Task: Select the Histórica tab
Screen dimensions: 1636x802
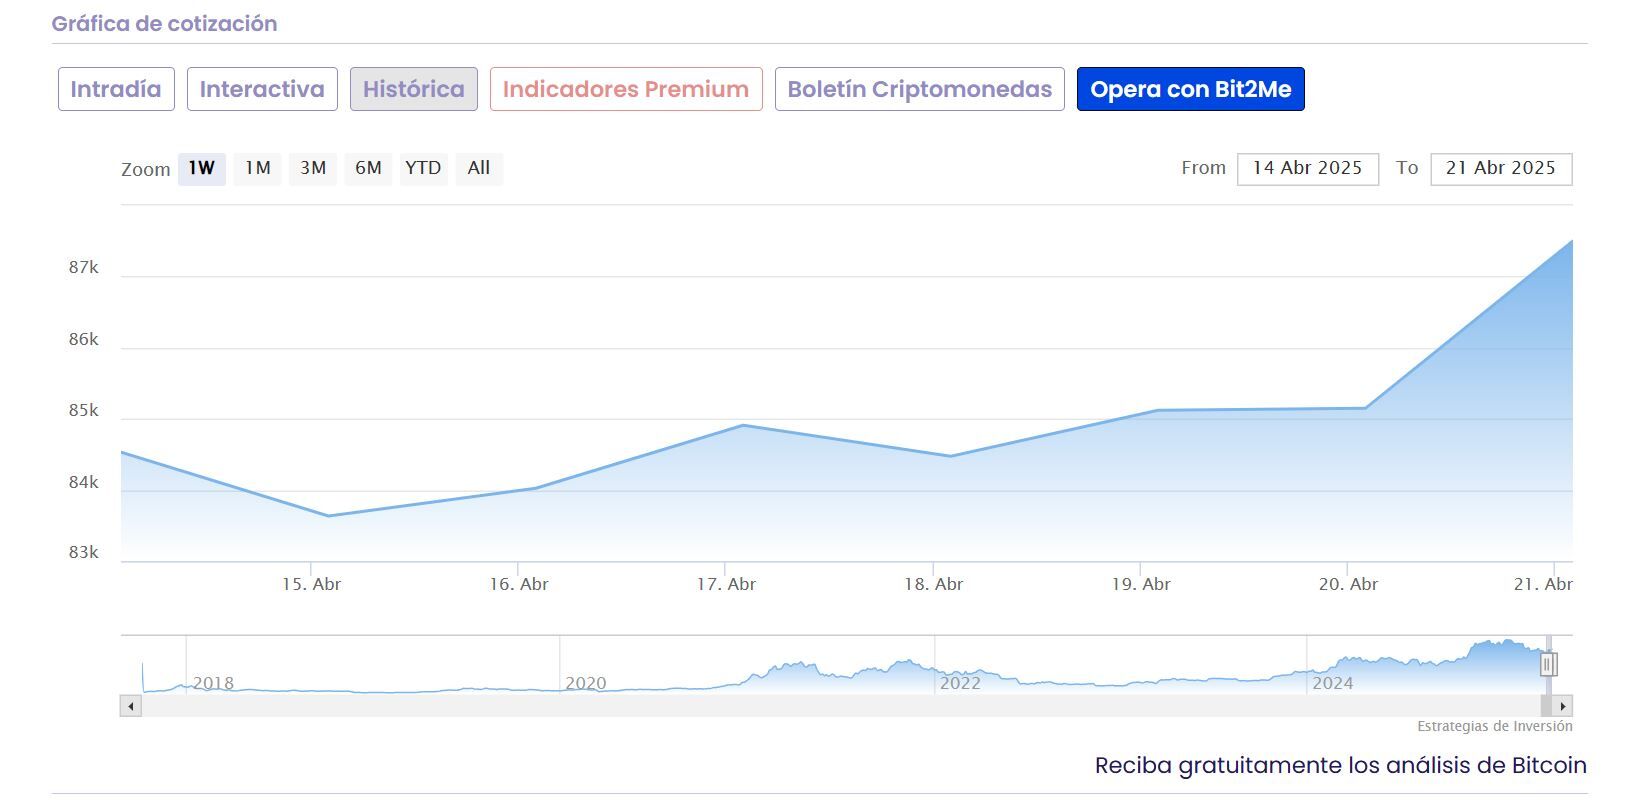Action: point(414,89)
